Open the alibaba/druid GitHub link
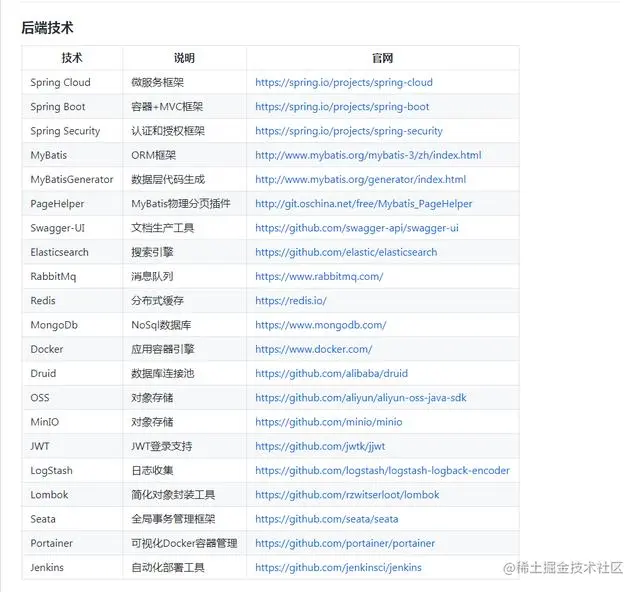Screen dimensions: 640x592 tap(331, 374)
